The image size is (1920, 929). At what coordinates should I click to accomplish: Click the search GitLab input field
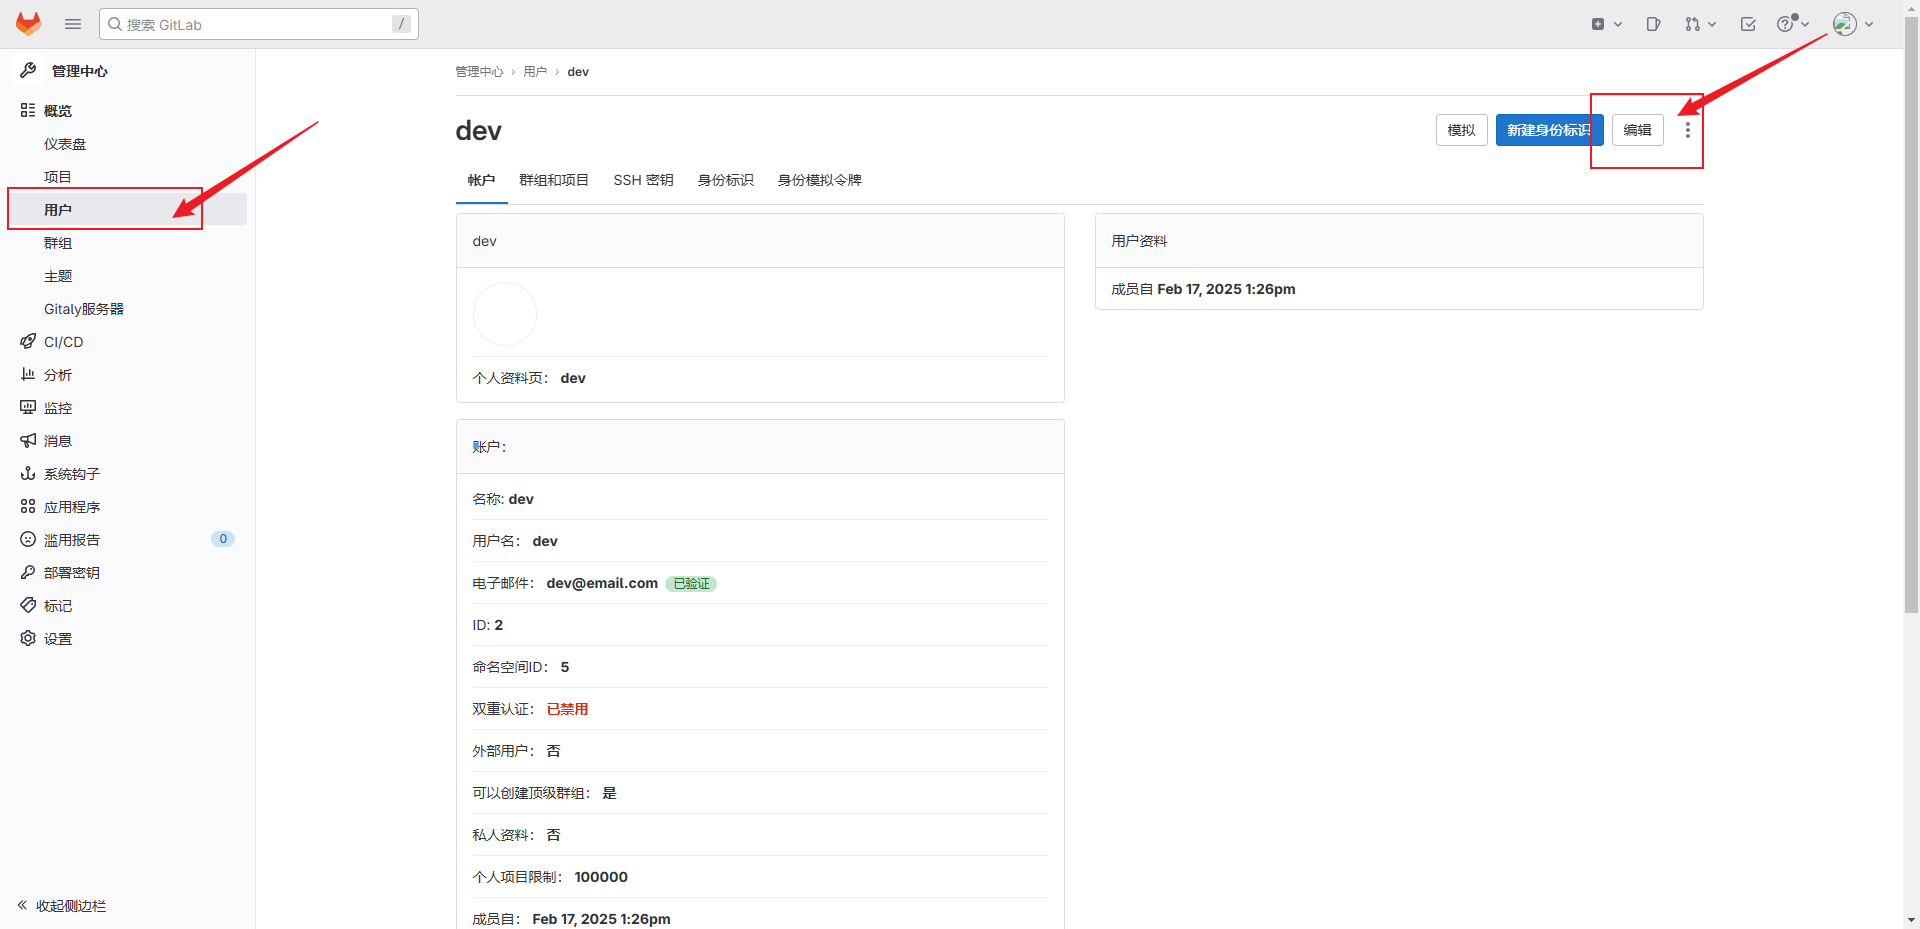[259, 24]
